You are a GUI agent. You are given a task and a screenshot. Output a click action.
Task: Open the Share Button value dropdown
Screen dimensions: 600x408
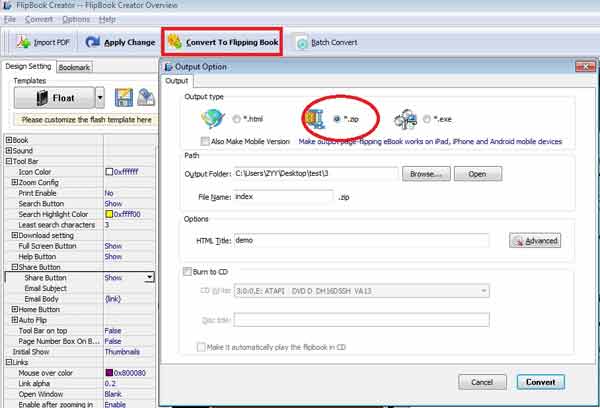[x=149, y=277]
